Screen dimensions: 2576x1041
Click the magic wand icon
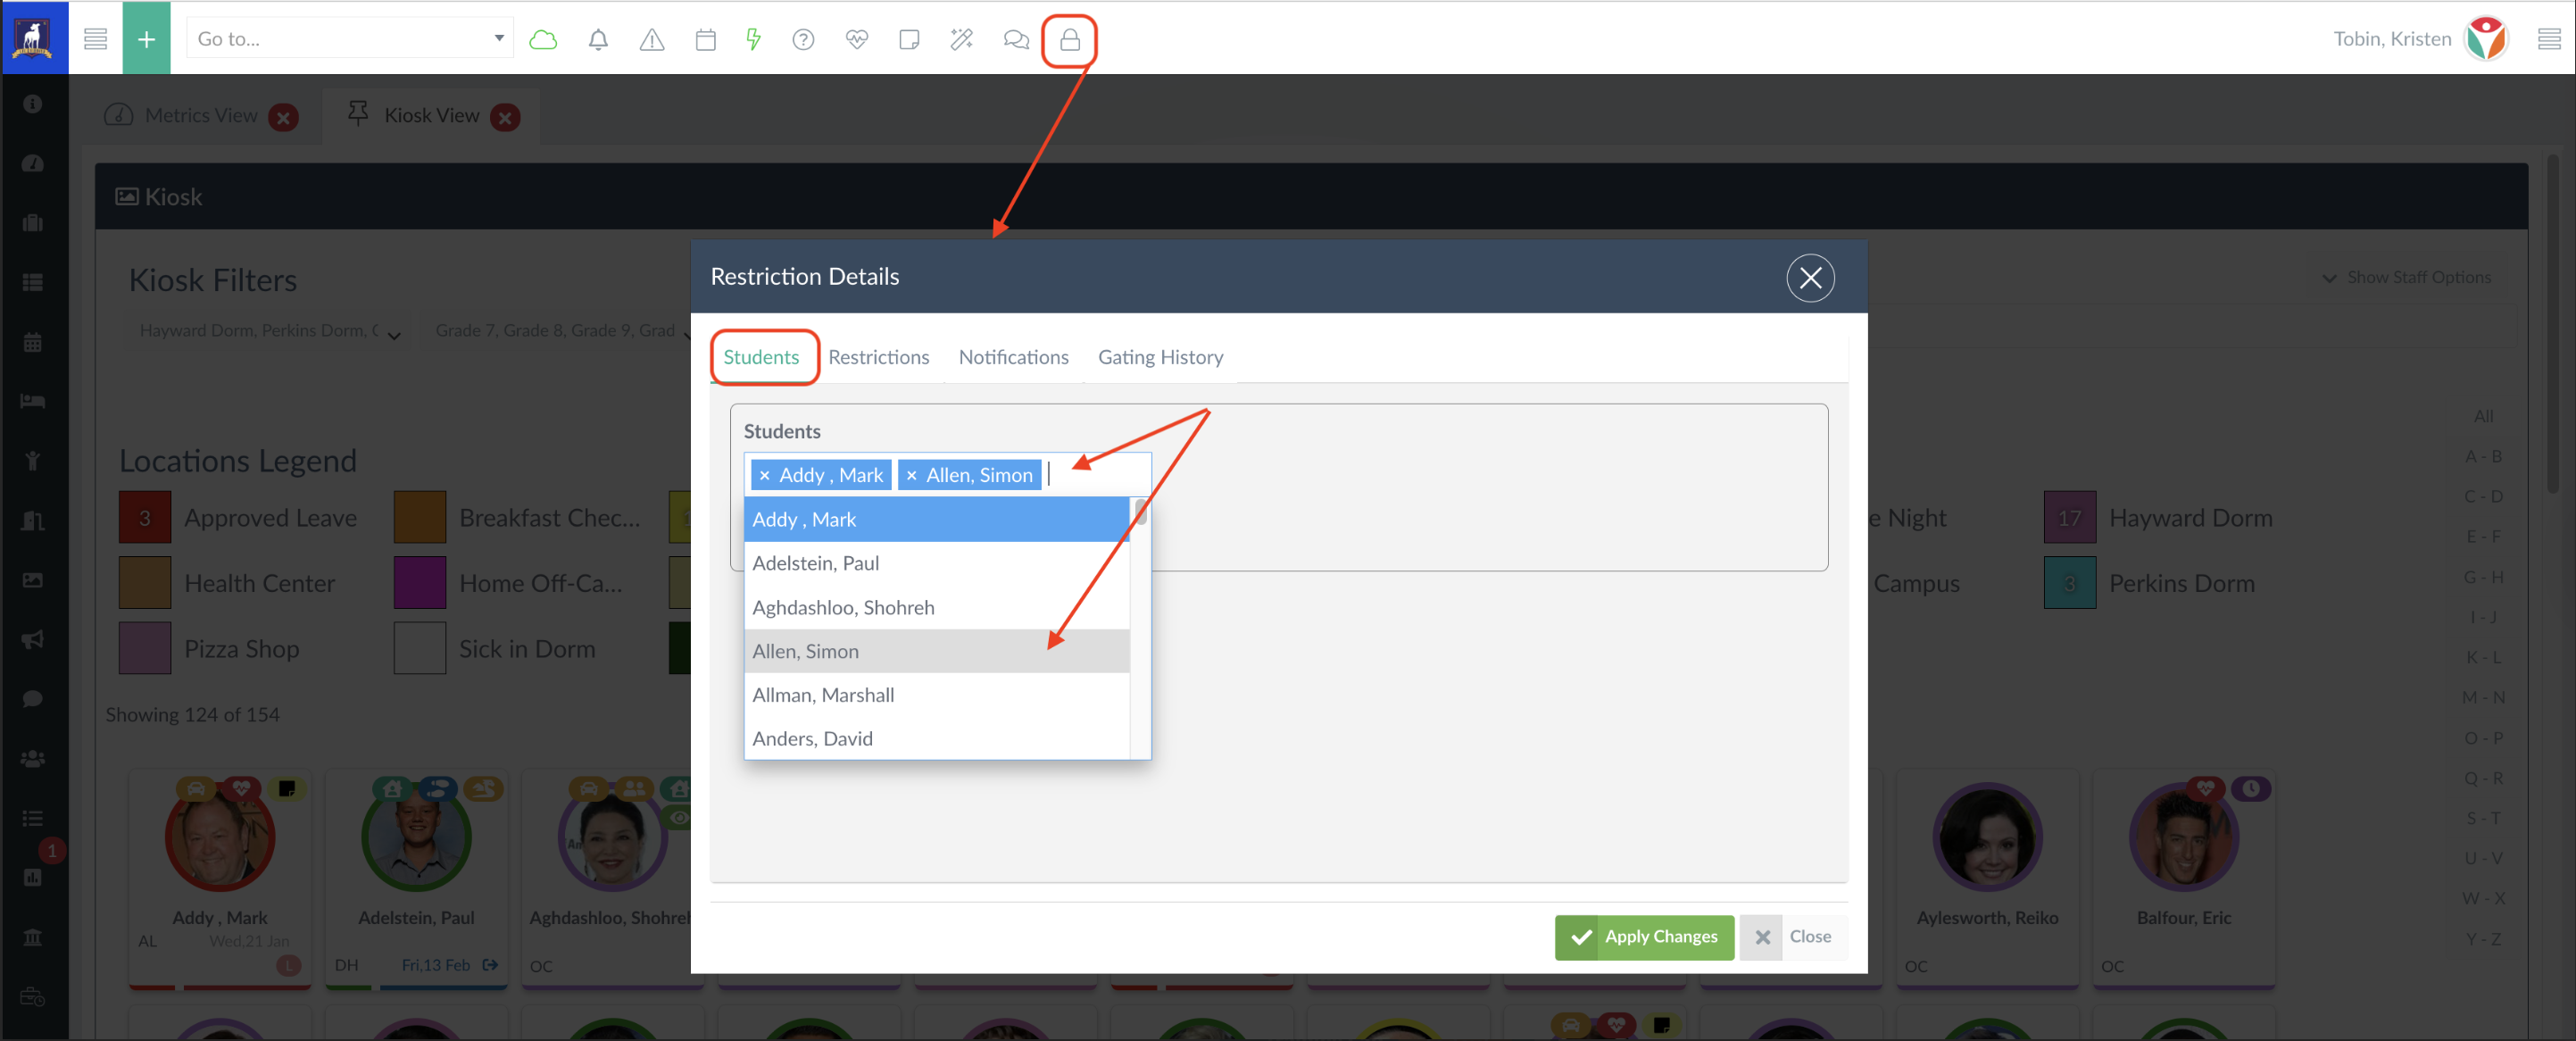click(961, 40)
